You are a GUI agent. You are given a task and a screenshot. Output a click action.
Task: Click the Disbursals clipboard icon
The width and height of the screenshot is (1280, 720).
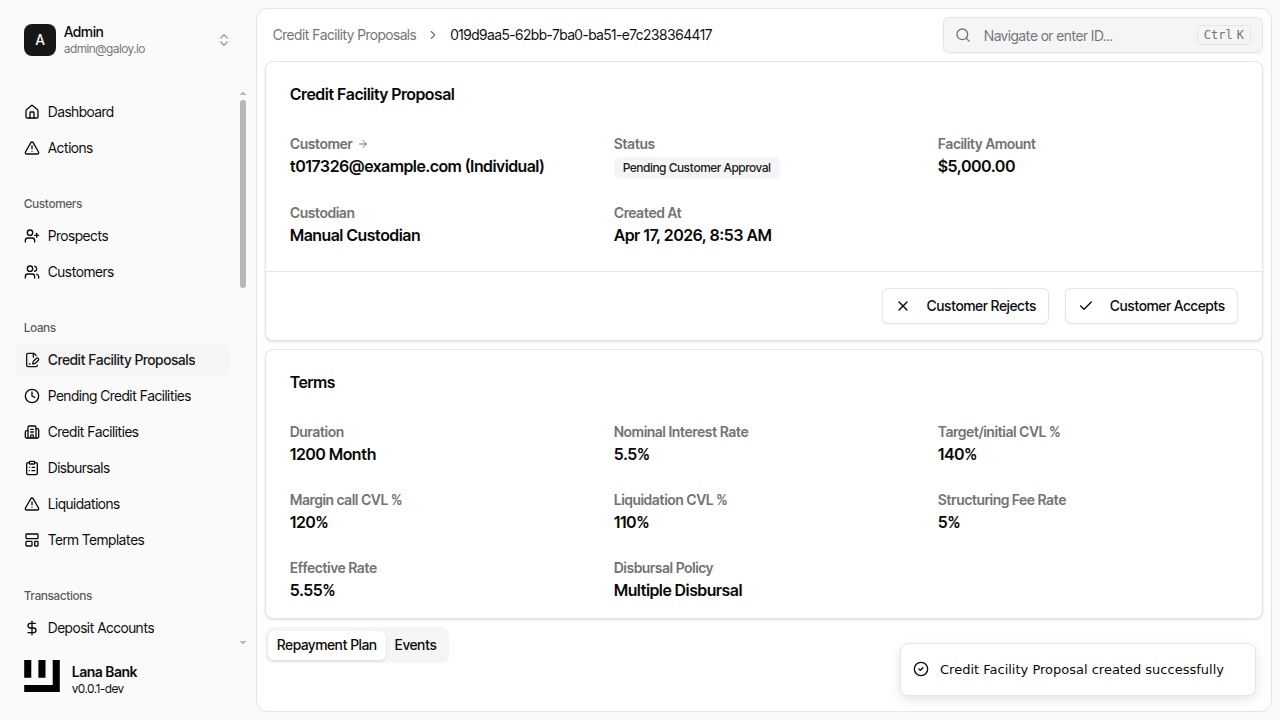coord(32,468)
